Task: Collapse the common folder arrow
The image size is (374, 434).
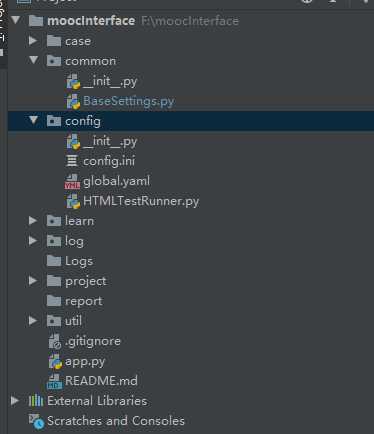Action: point(34,60)
